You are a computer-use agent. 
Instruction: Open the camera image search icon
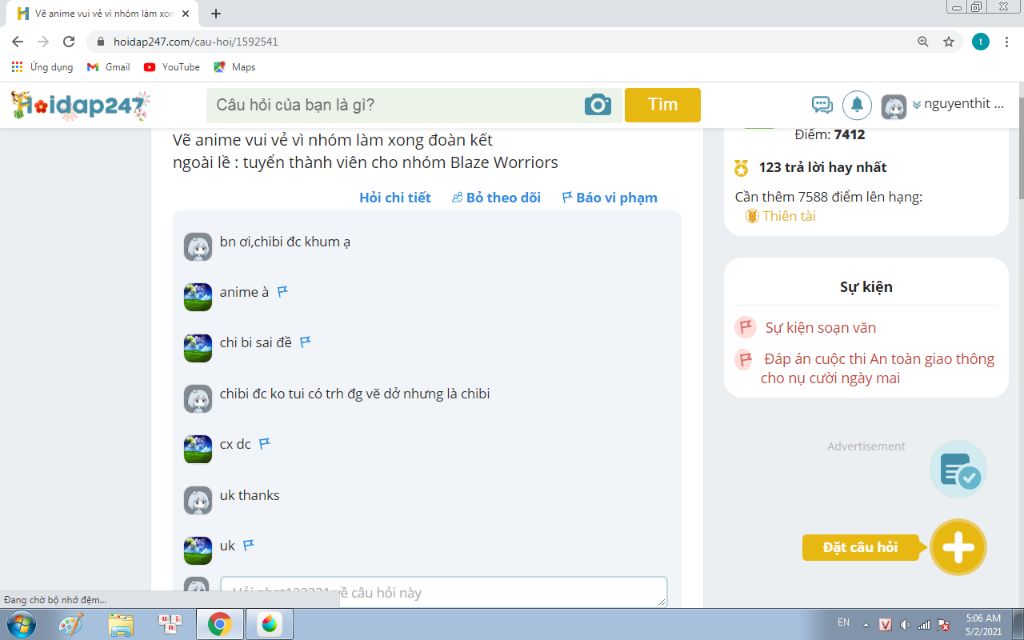point(598,104)
